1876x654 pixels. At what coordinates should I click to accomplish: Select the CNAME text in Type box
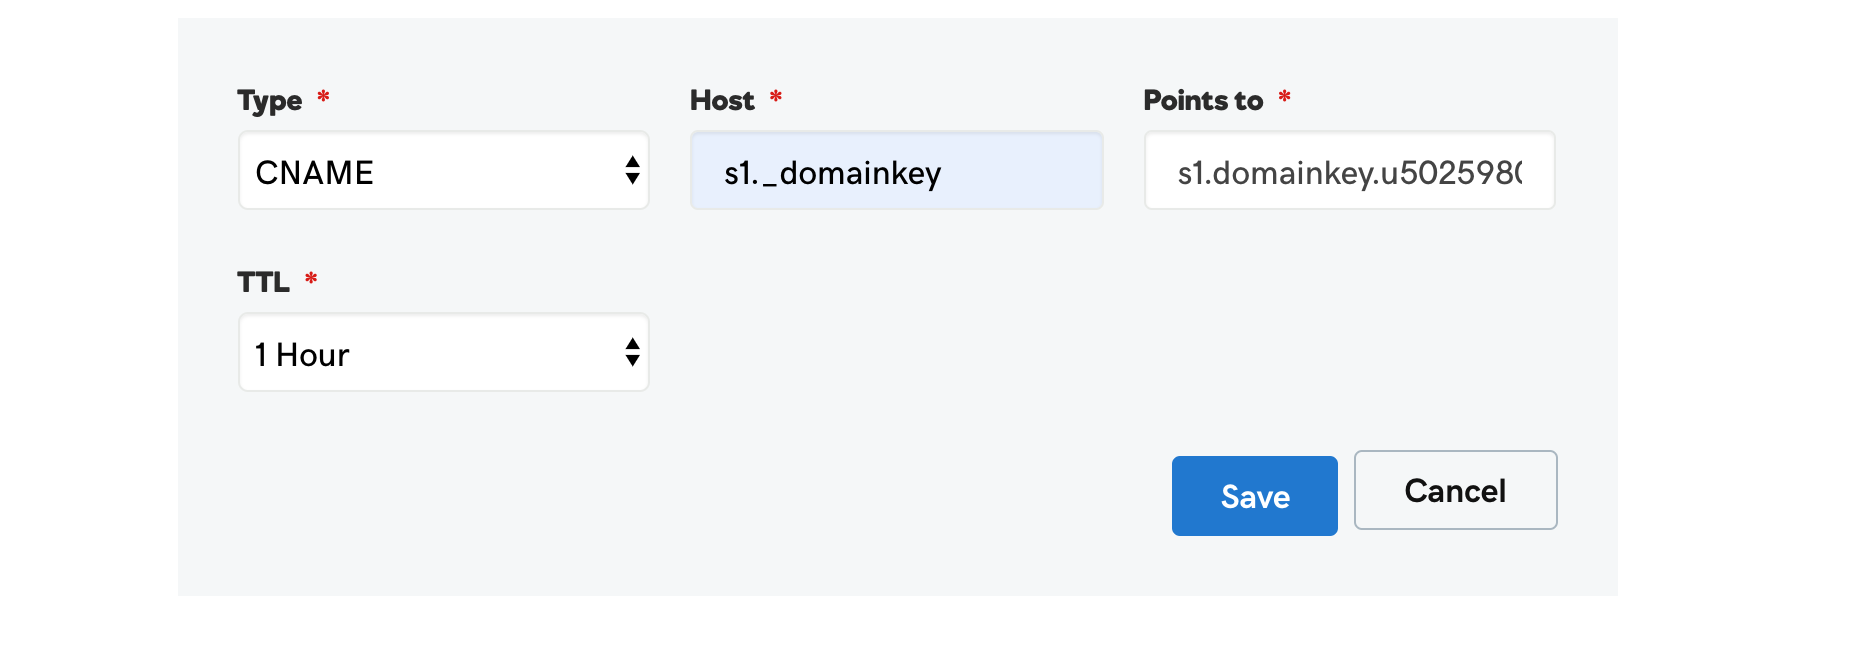pyautogui.click(x=314, y=172)
